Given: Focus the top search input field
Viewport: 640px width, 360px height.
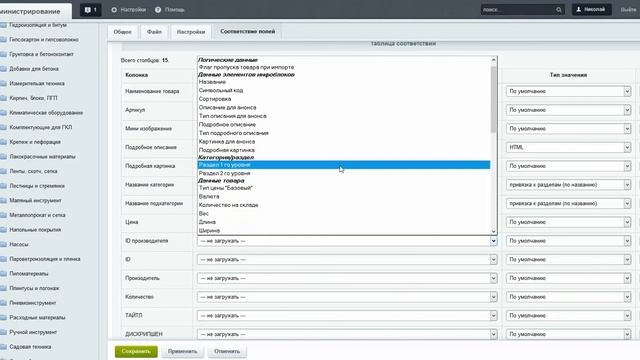Looking at the screenshot, I should tap(518, 10).
